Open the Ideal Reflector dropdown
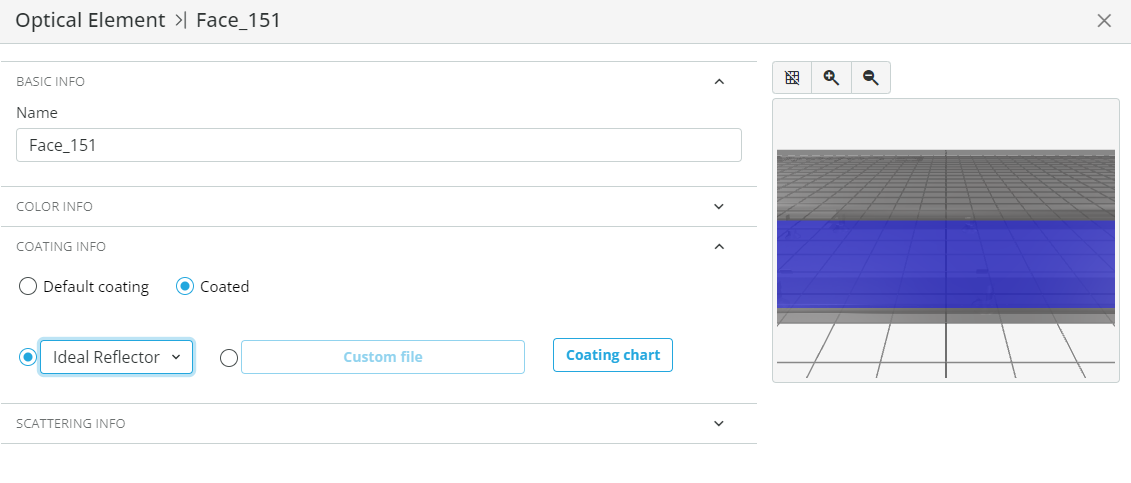Viewport: 1131px width, 483px height. 116,357
